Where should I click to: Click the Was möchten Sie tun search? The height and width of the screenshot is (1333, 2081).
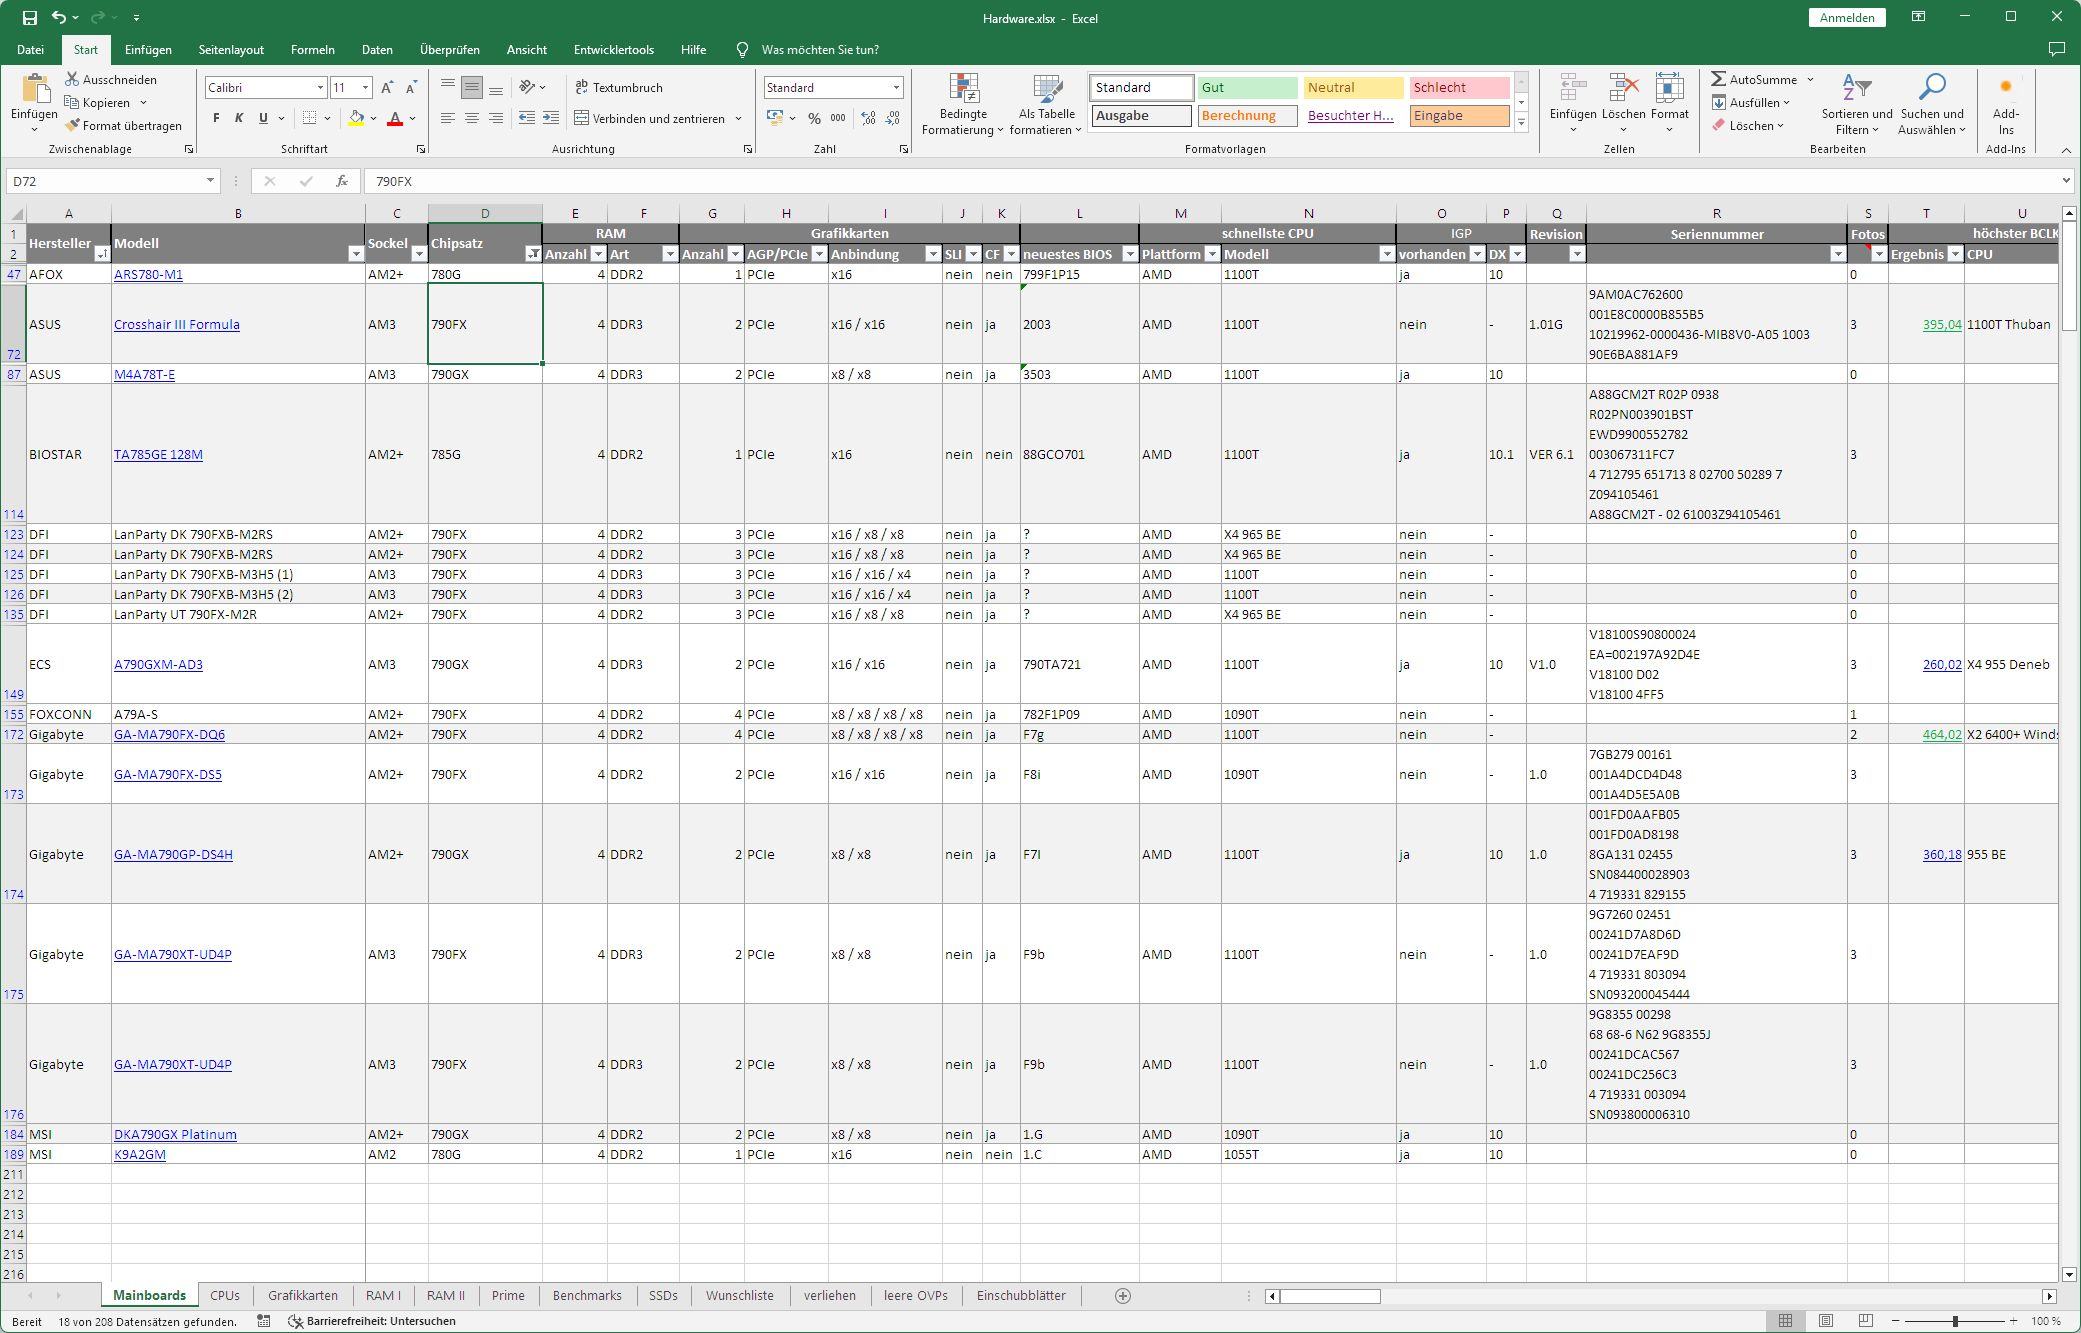click(x=820, y=49)
